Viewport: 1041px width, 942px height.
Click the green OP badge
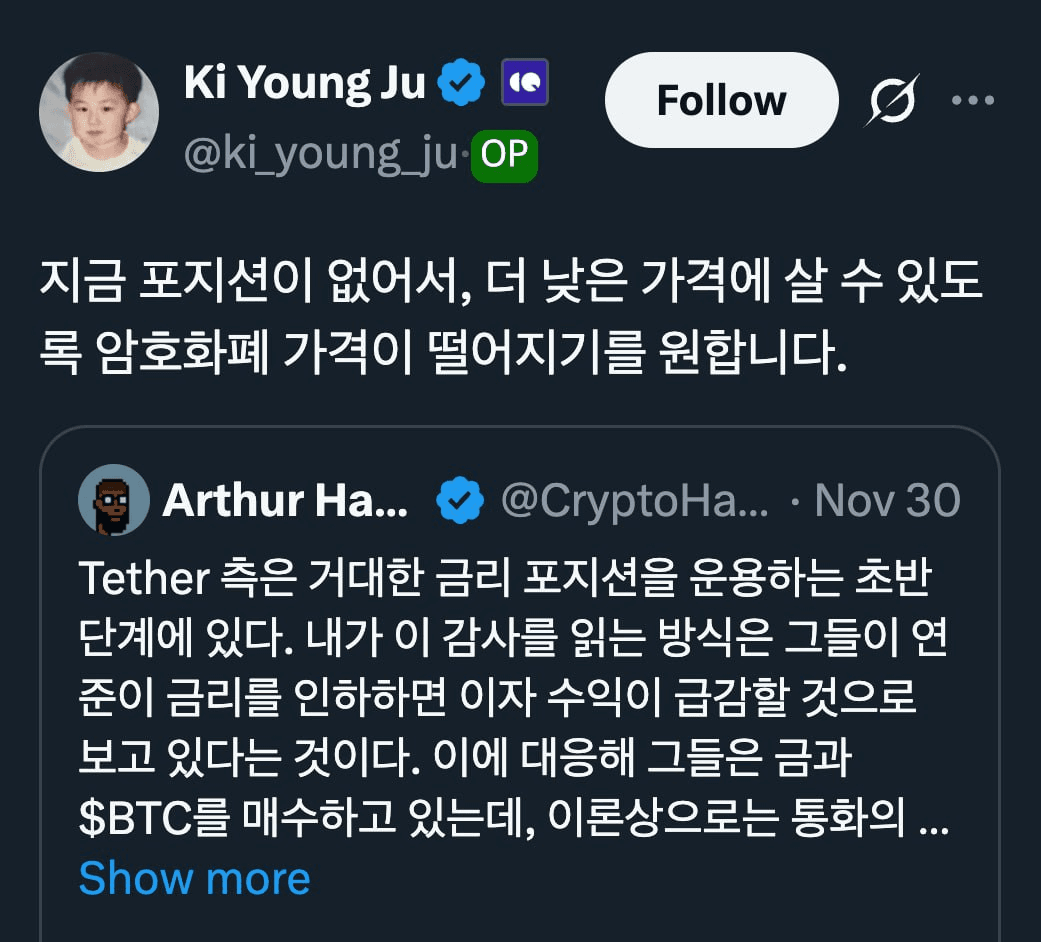pos(505,156)
